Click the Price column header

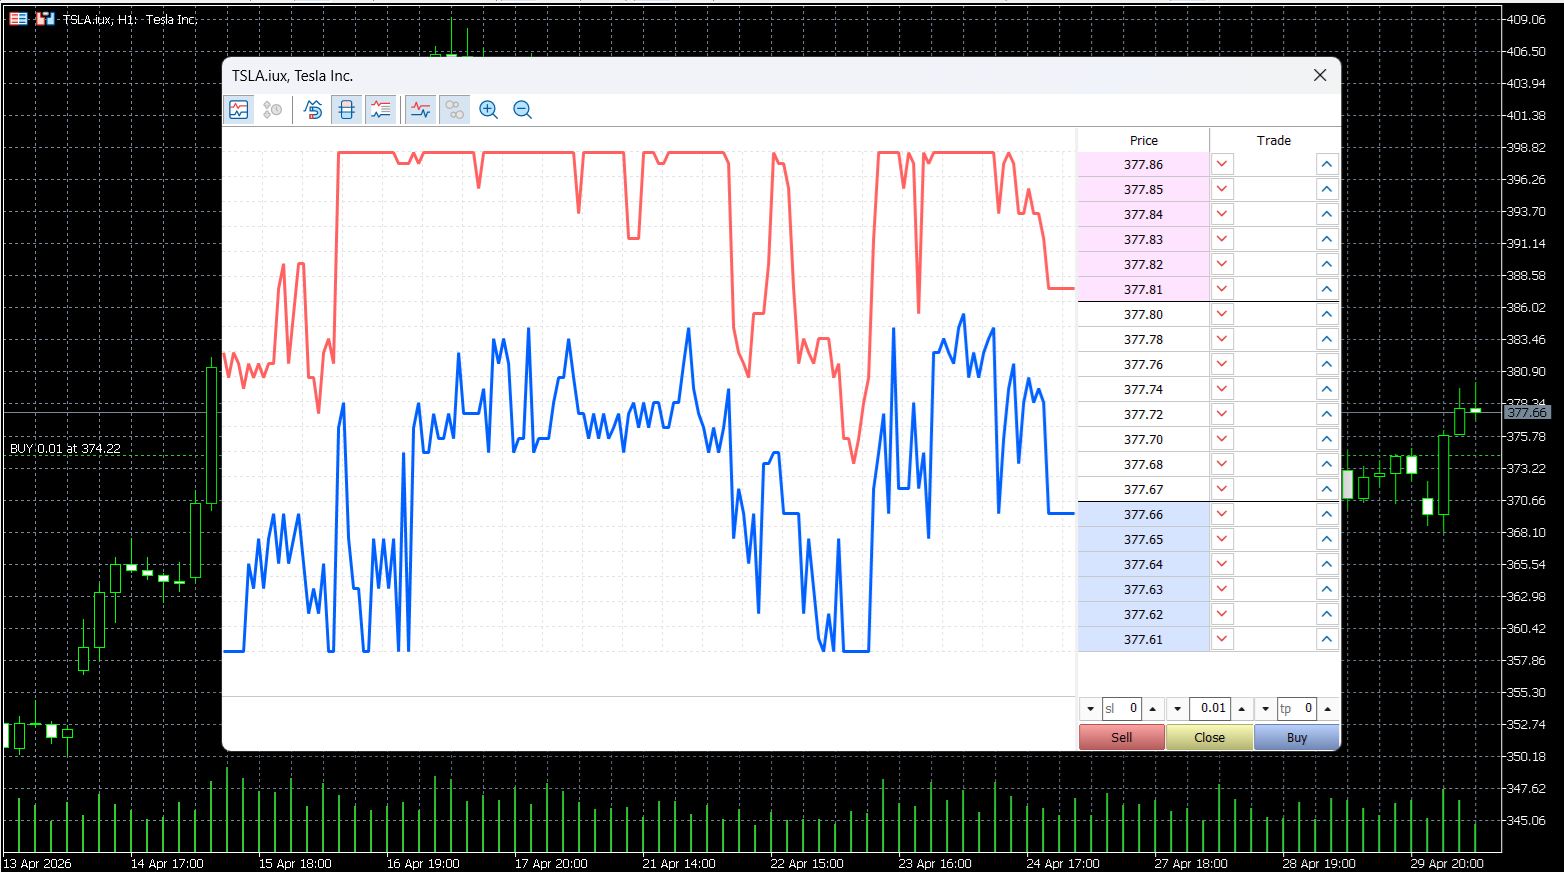pos(1144,140)
